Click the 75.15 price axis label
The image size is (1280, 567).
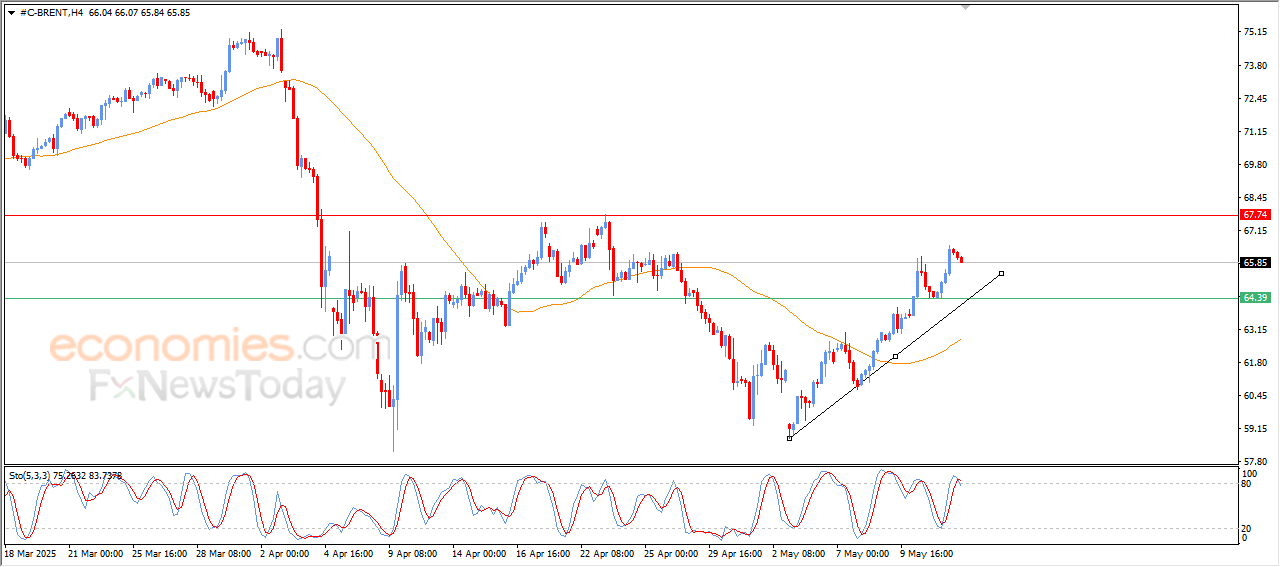pyautogui.click(x=1254, y=32)
